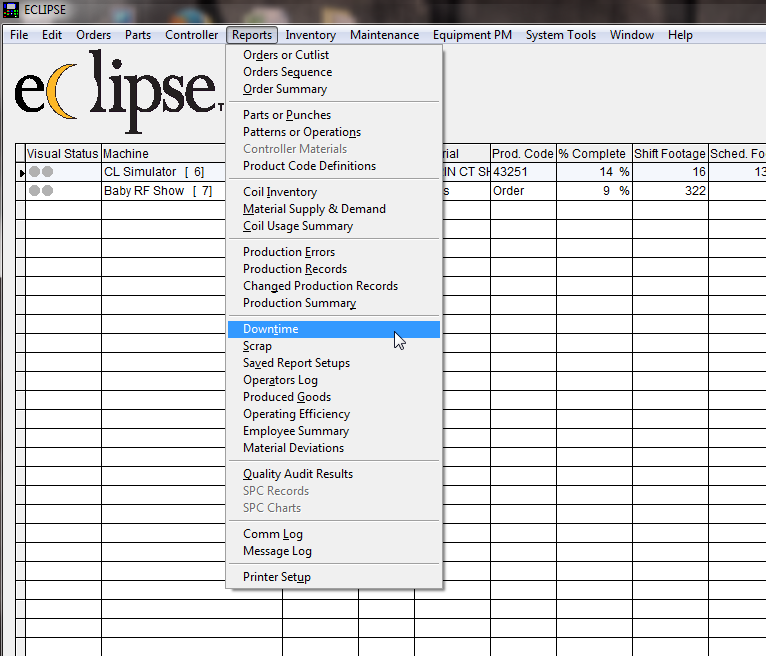This screenshot has width=766, height=656.
Task: Open Production Summary report
Action: (334, 303)
